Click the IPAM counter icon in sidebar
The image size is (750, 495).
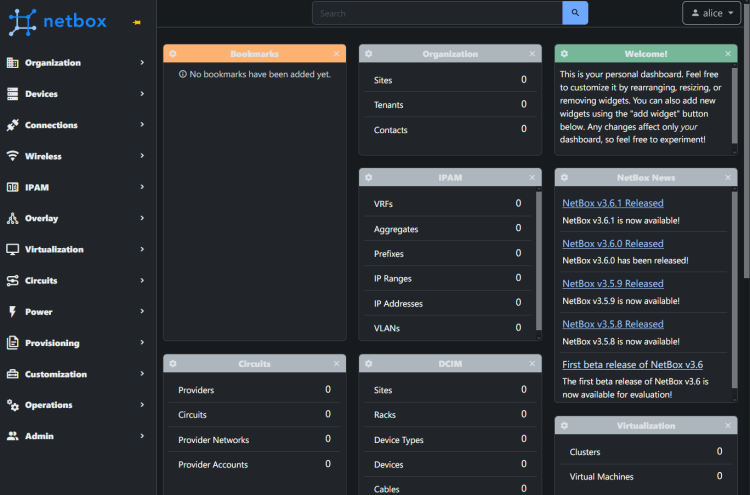point(12,187)
